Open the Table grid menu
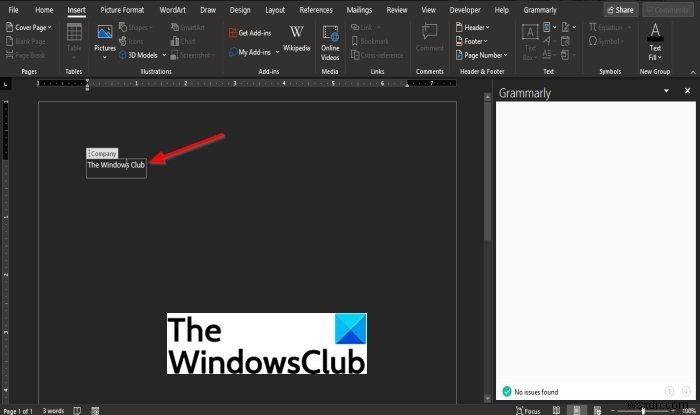The height and width of the screenshot is (415, 700). [x=74, y=42]
